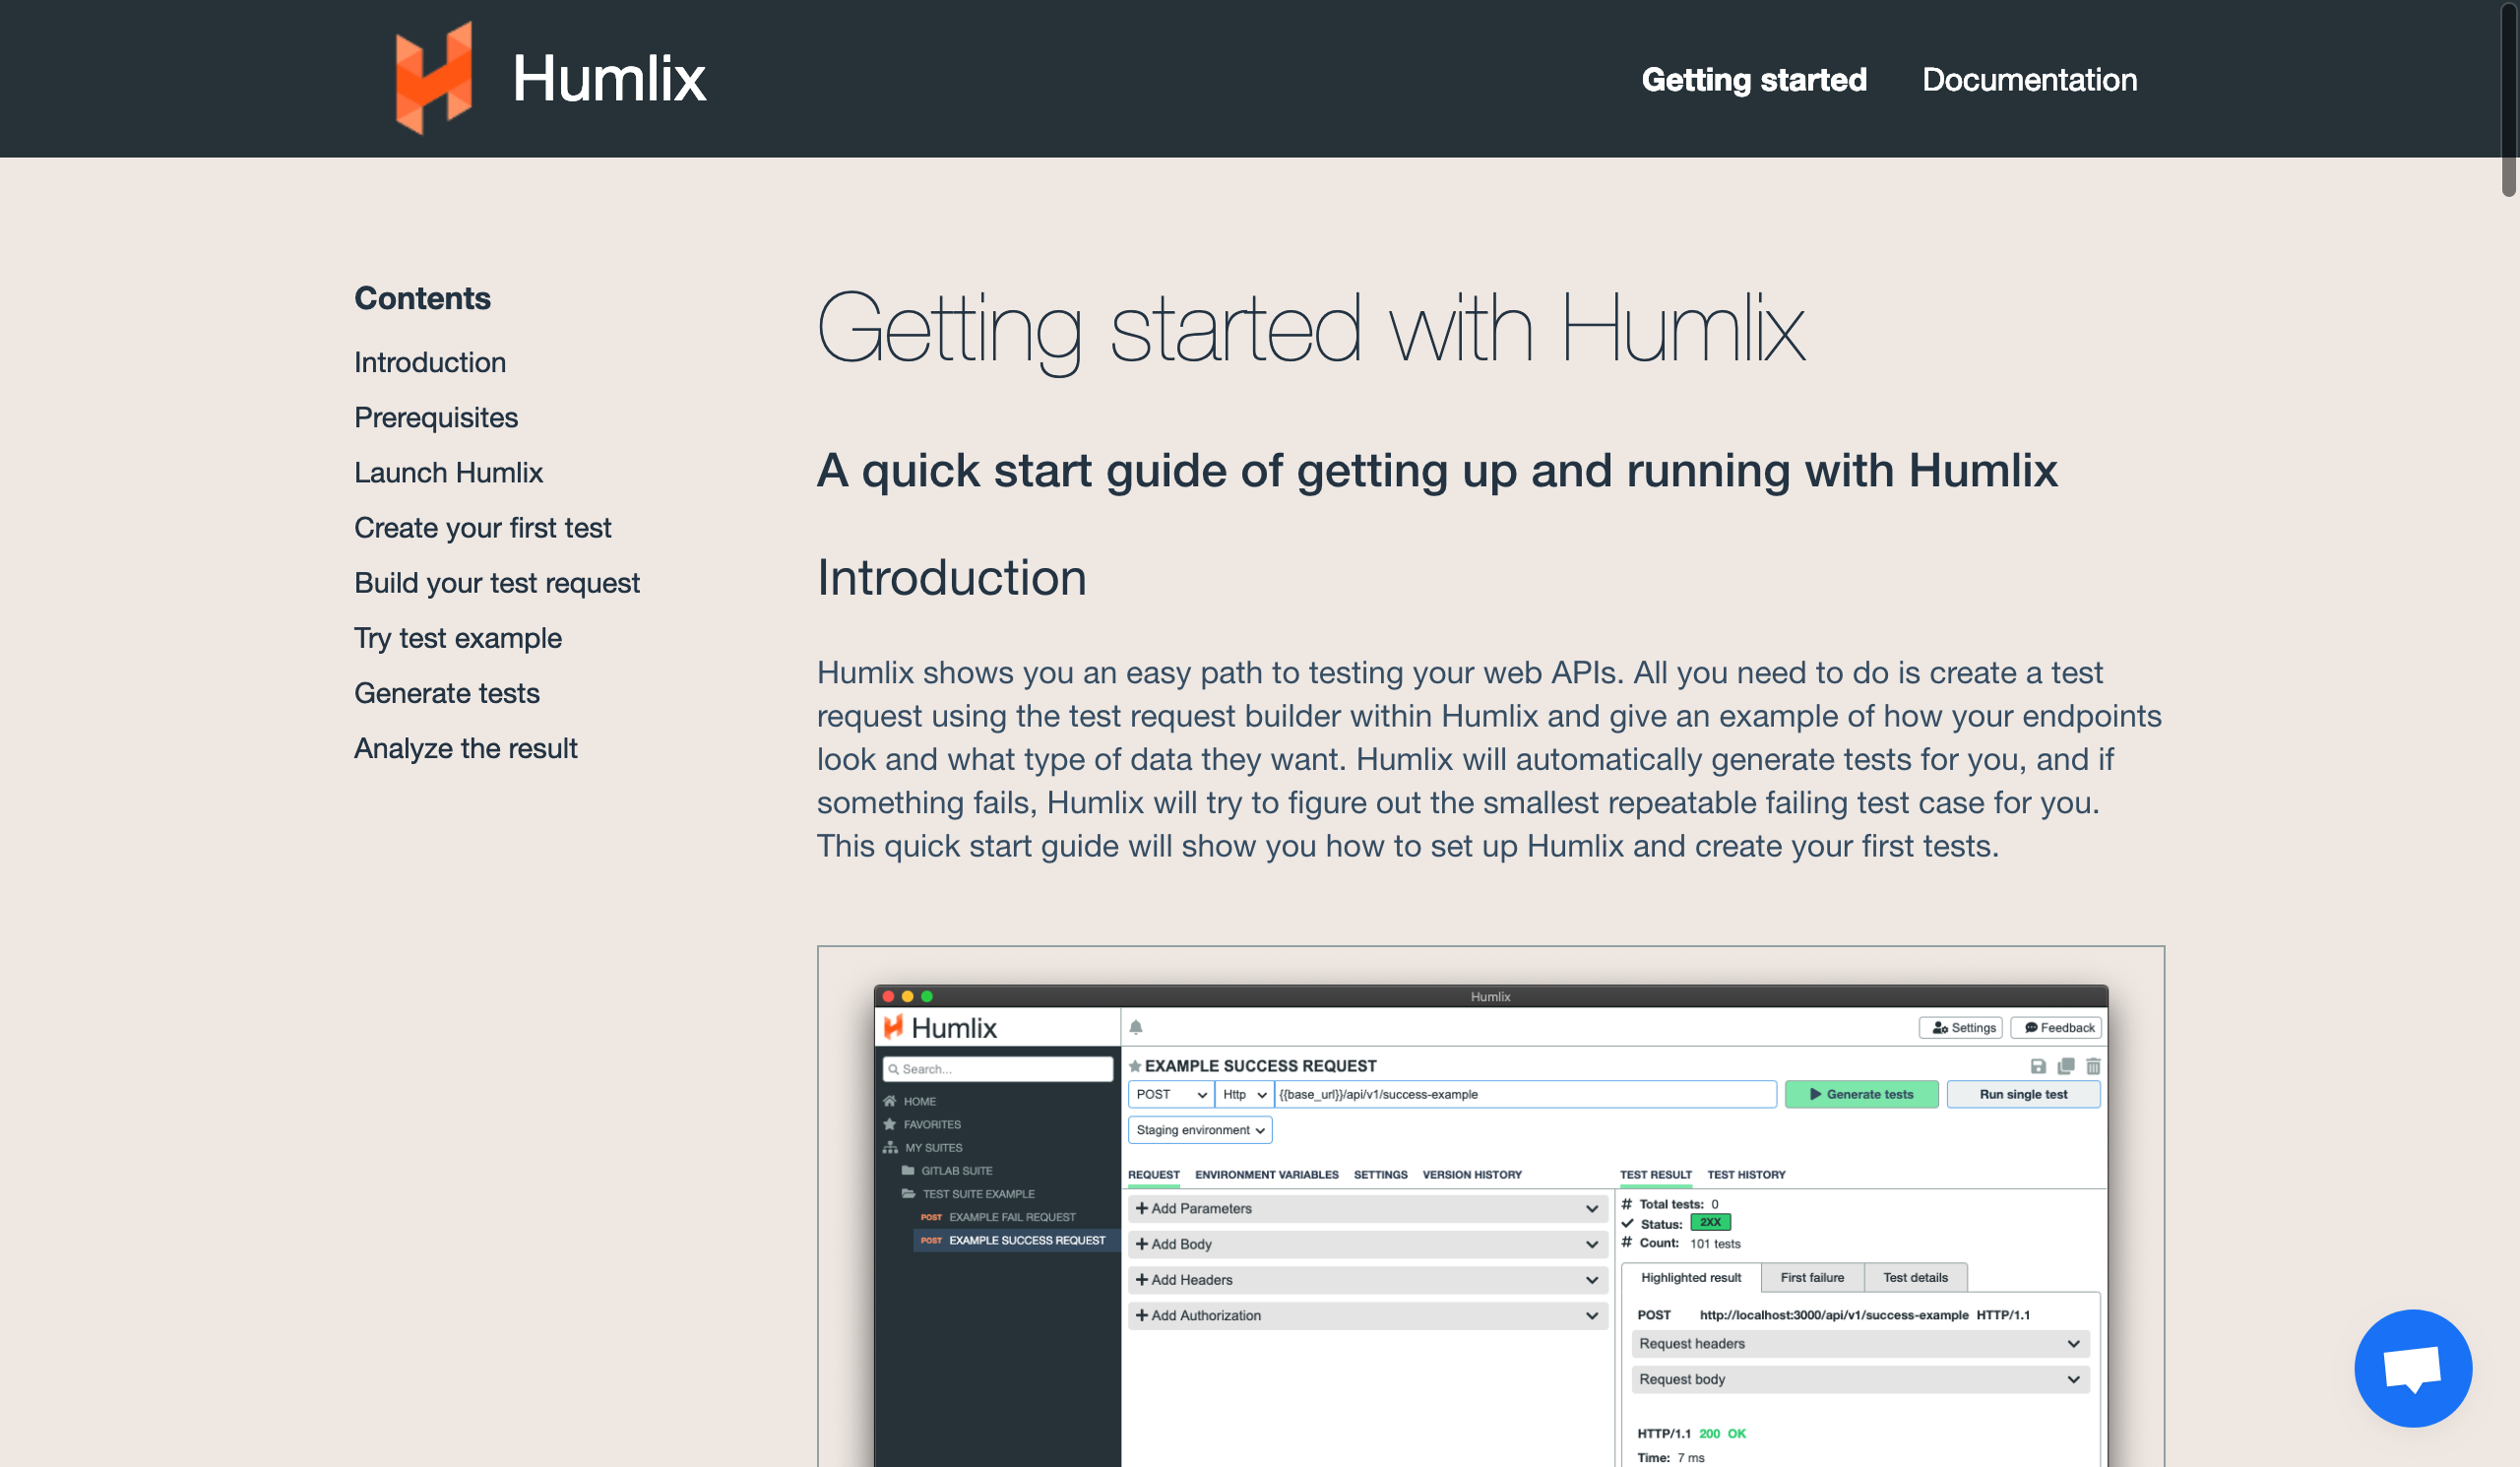This screenshot has height=1467, width=2520.
Task: Select the REQUEST tab
Action: 1153,1175
